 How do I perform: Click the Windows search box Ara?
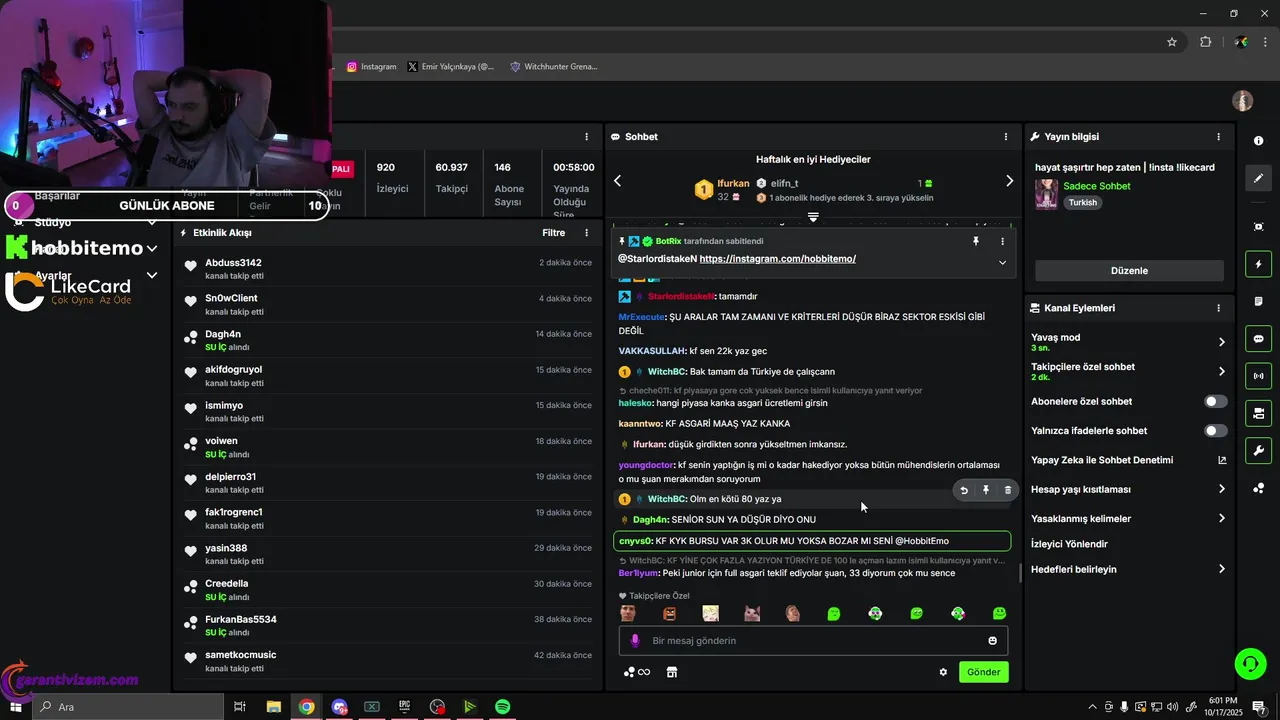[128, 707]
